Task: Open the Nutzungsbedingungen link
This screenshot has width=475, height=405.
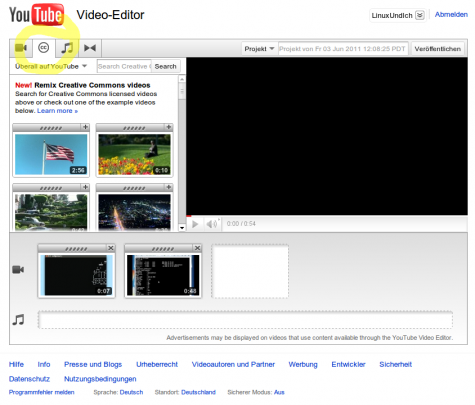Action: tap(100, 379)
